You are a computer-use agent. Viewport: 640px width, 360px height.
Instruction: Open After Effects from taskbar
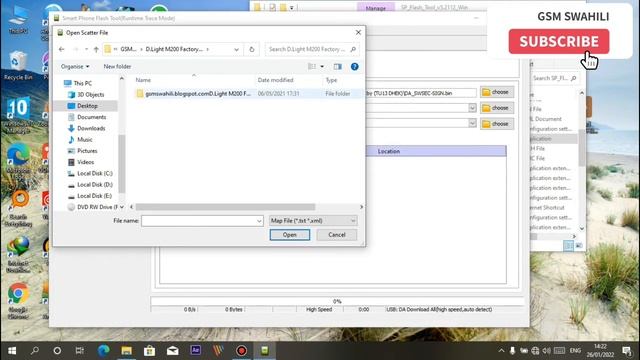[x=196, y=350]
